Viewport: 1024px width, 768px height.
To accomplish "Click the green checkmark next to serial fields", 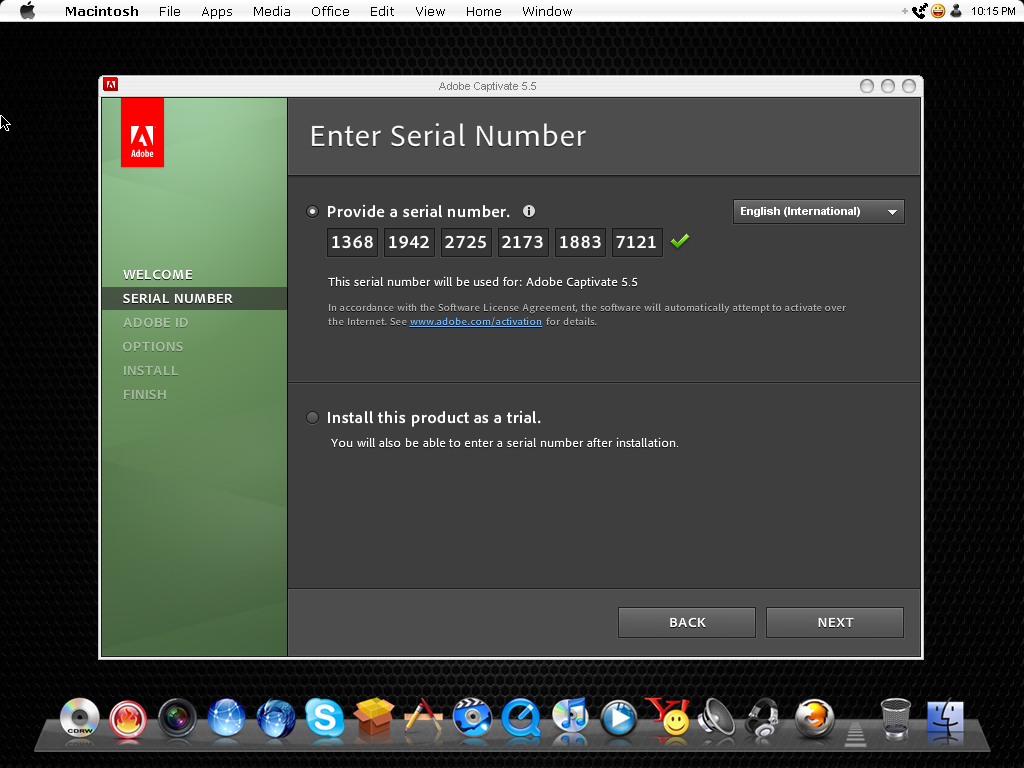I will 680,241.
